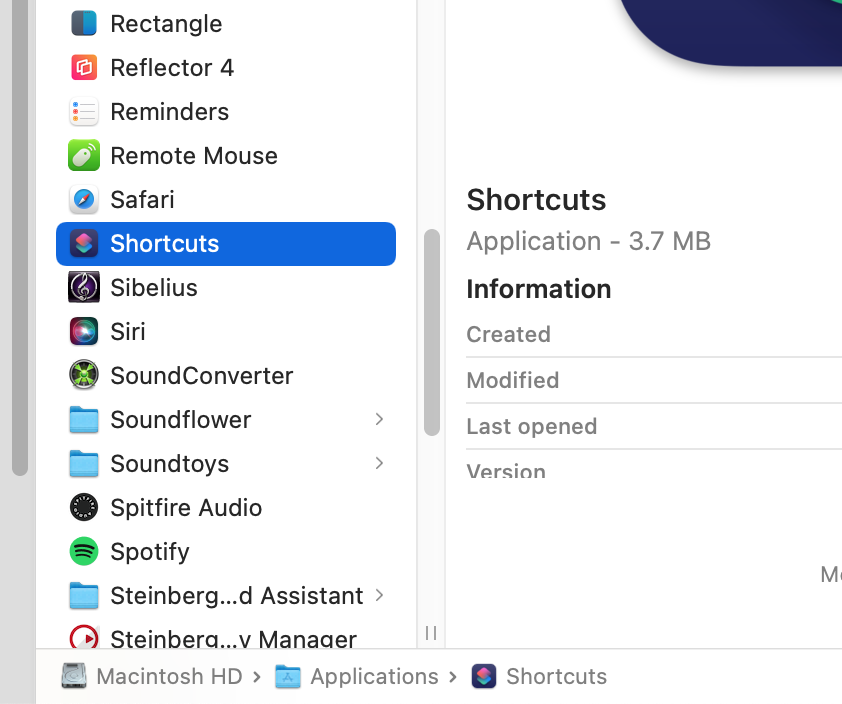The width and height of the screenshot is (842, 704).
Task: Click the Application - 3.7 MB text
Action: (x=589, y=241)
